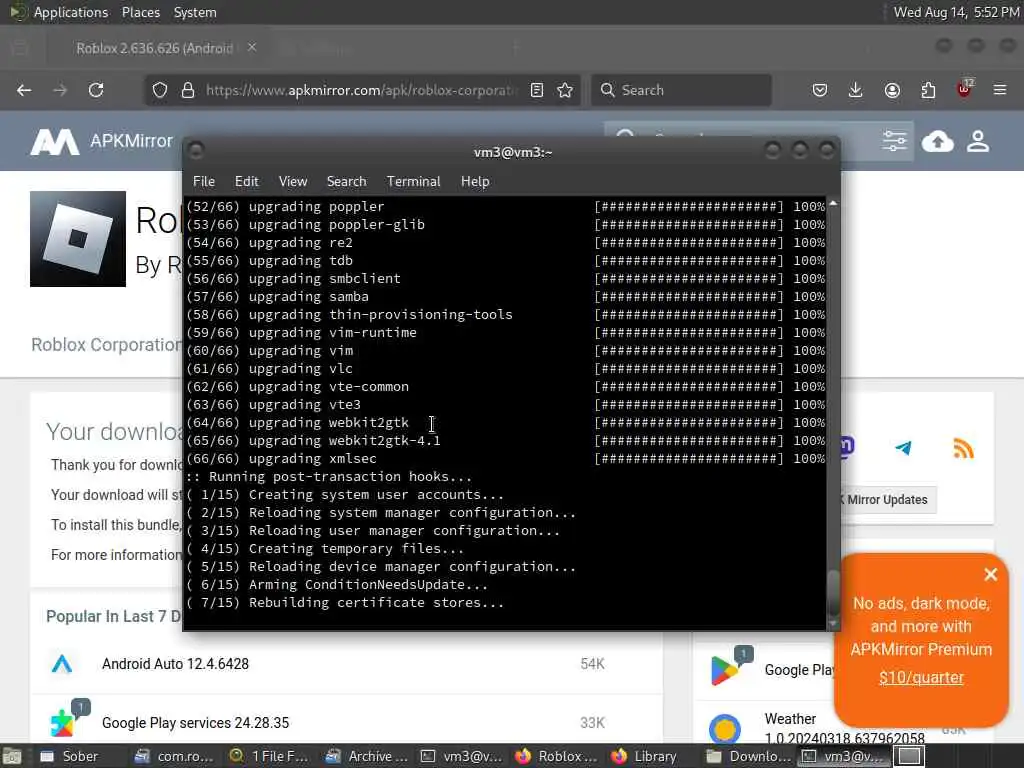The width and height of the screenshot is (1024, 768).
Task: Open terminal Help menu
Action: 475,182
